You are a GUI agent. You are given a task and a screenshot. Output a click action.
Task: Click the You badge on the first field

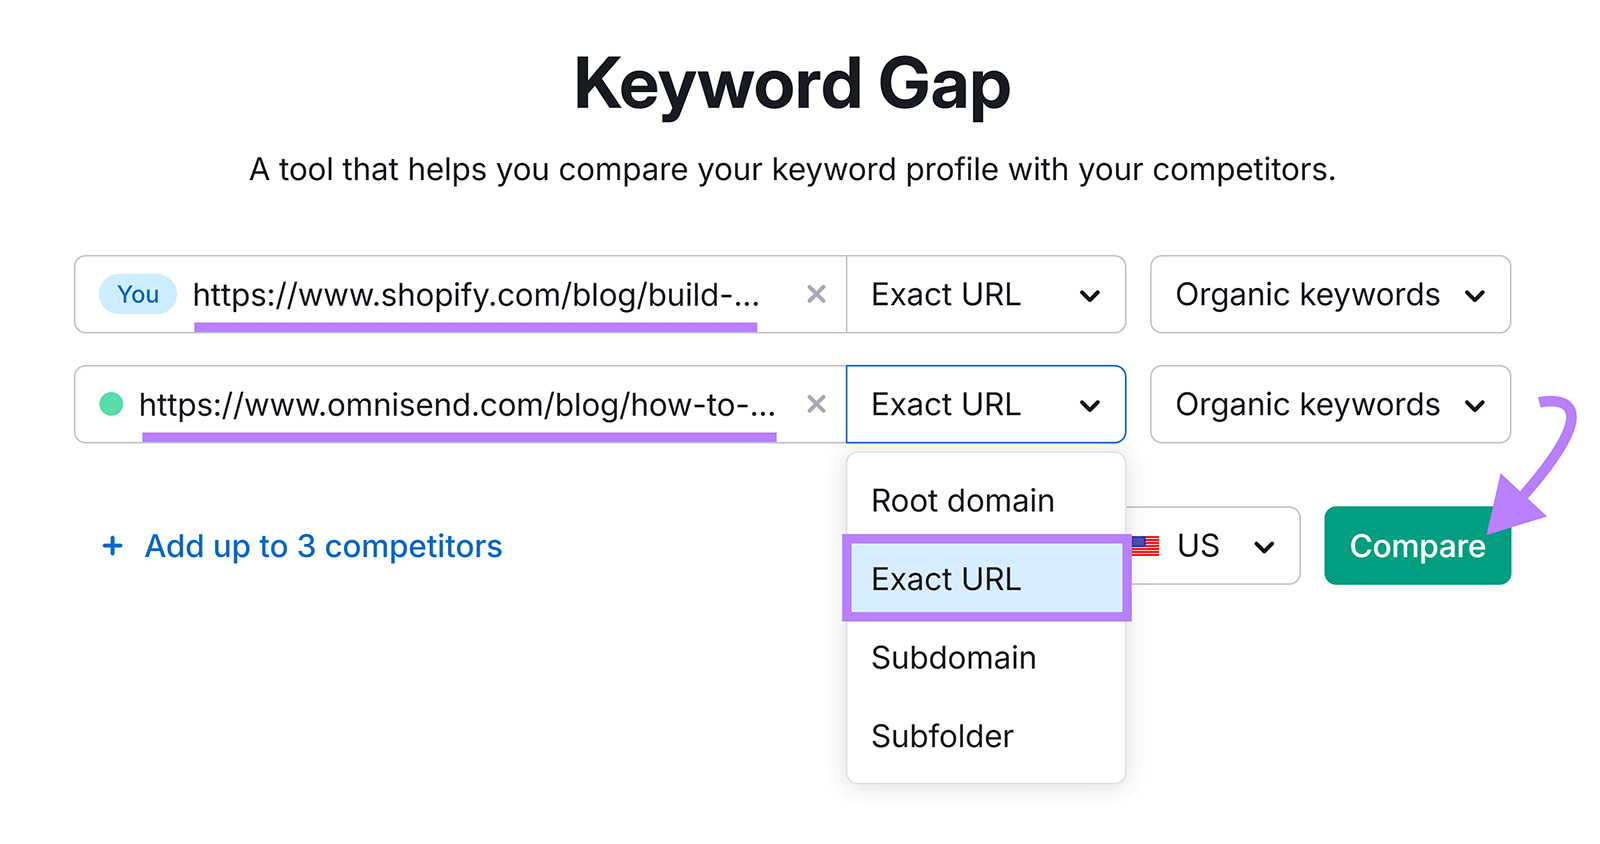click(137, 293)
